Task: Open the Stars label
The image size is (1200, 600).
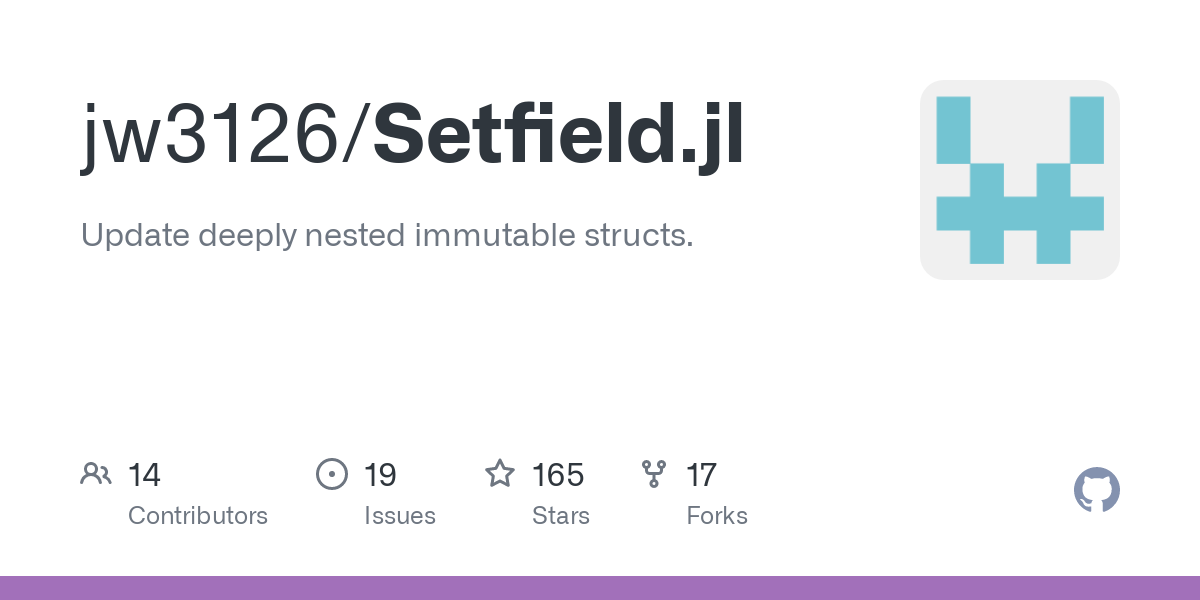Action: (x=561, y=516)
